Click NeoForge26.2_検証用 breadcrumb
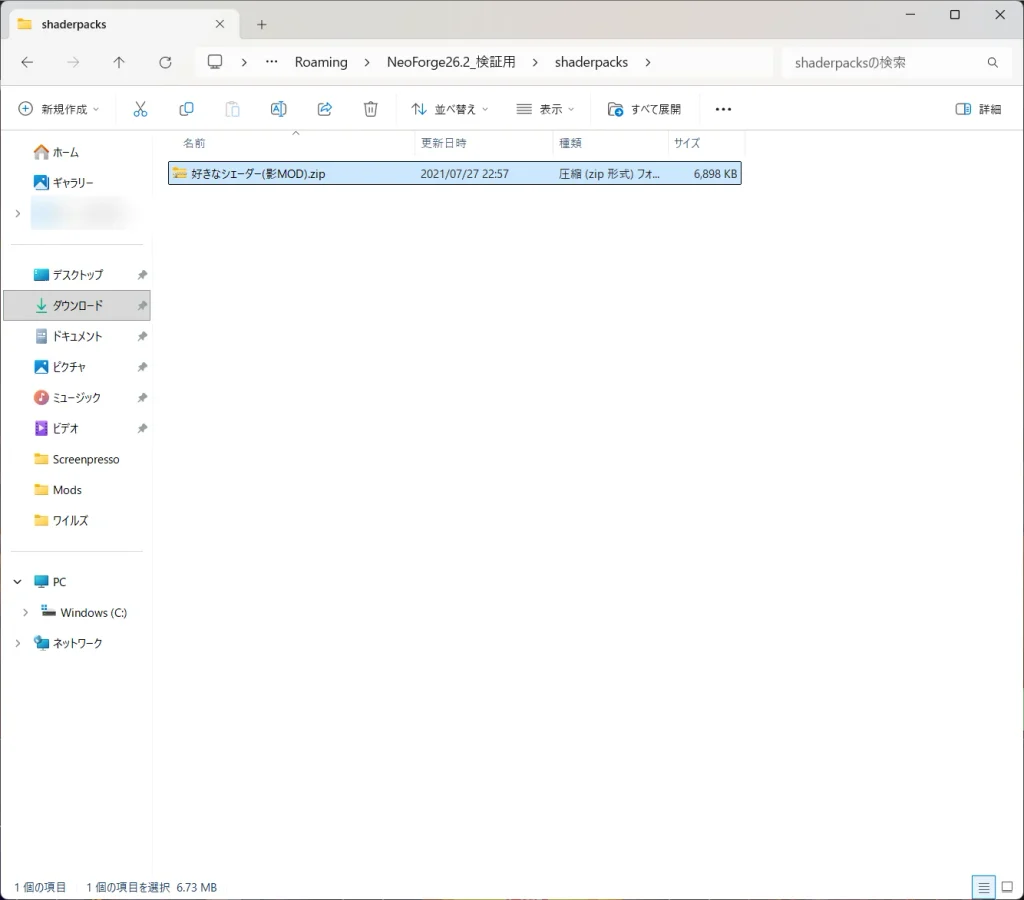The image size is (1024, 900). [x=451, y=62]
